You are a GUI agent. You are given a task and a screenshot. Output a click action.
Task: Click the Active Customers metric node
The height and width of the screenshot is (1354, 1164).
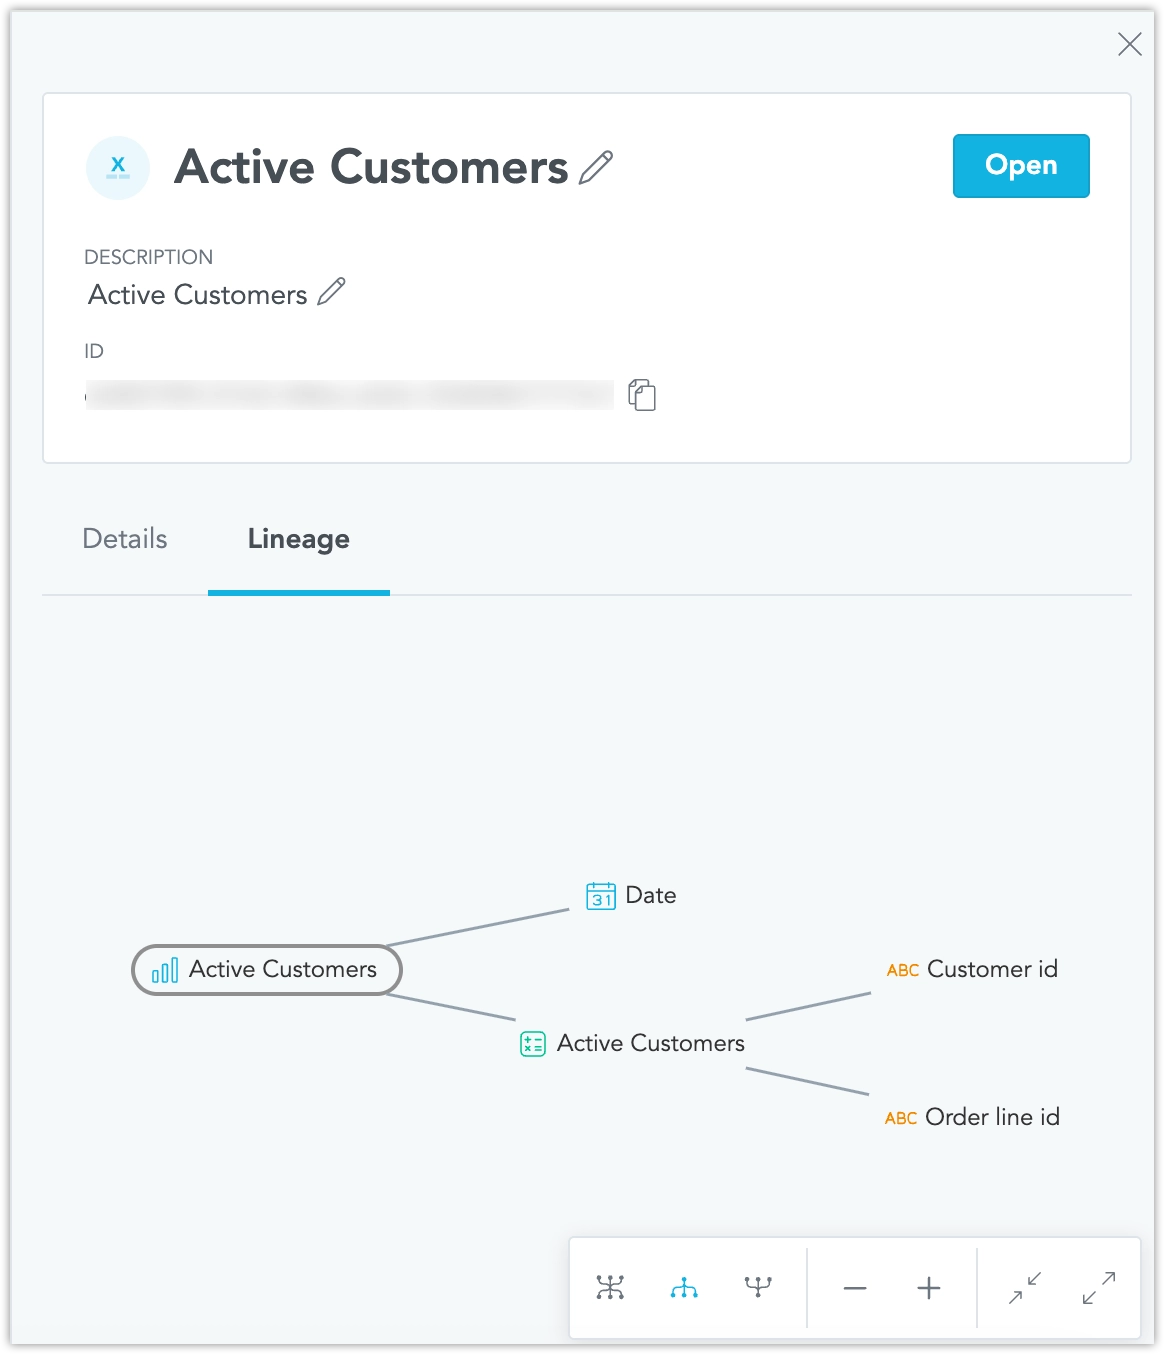(633, 1043)
